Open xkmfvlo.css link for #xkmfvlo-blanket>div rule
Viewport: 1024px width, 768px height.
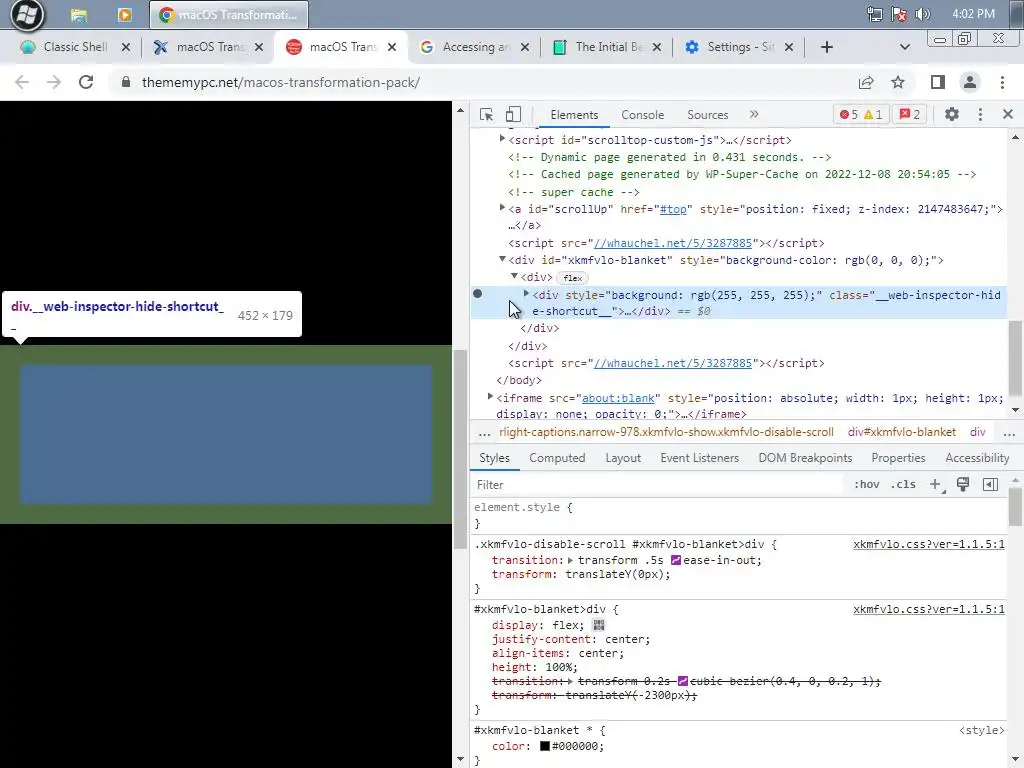929,609
